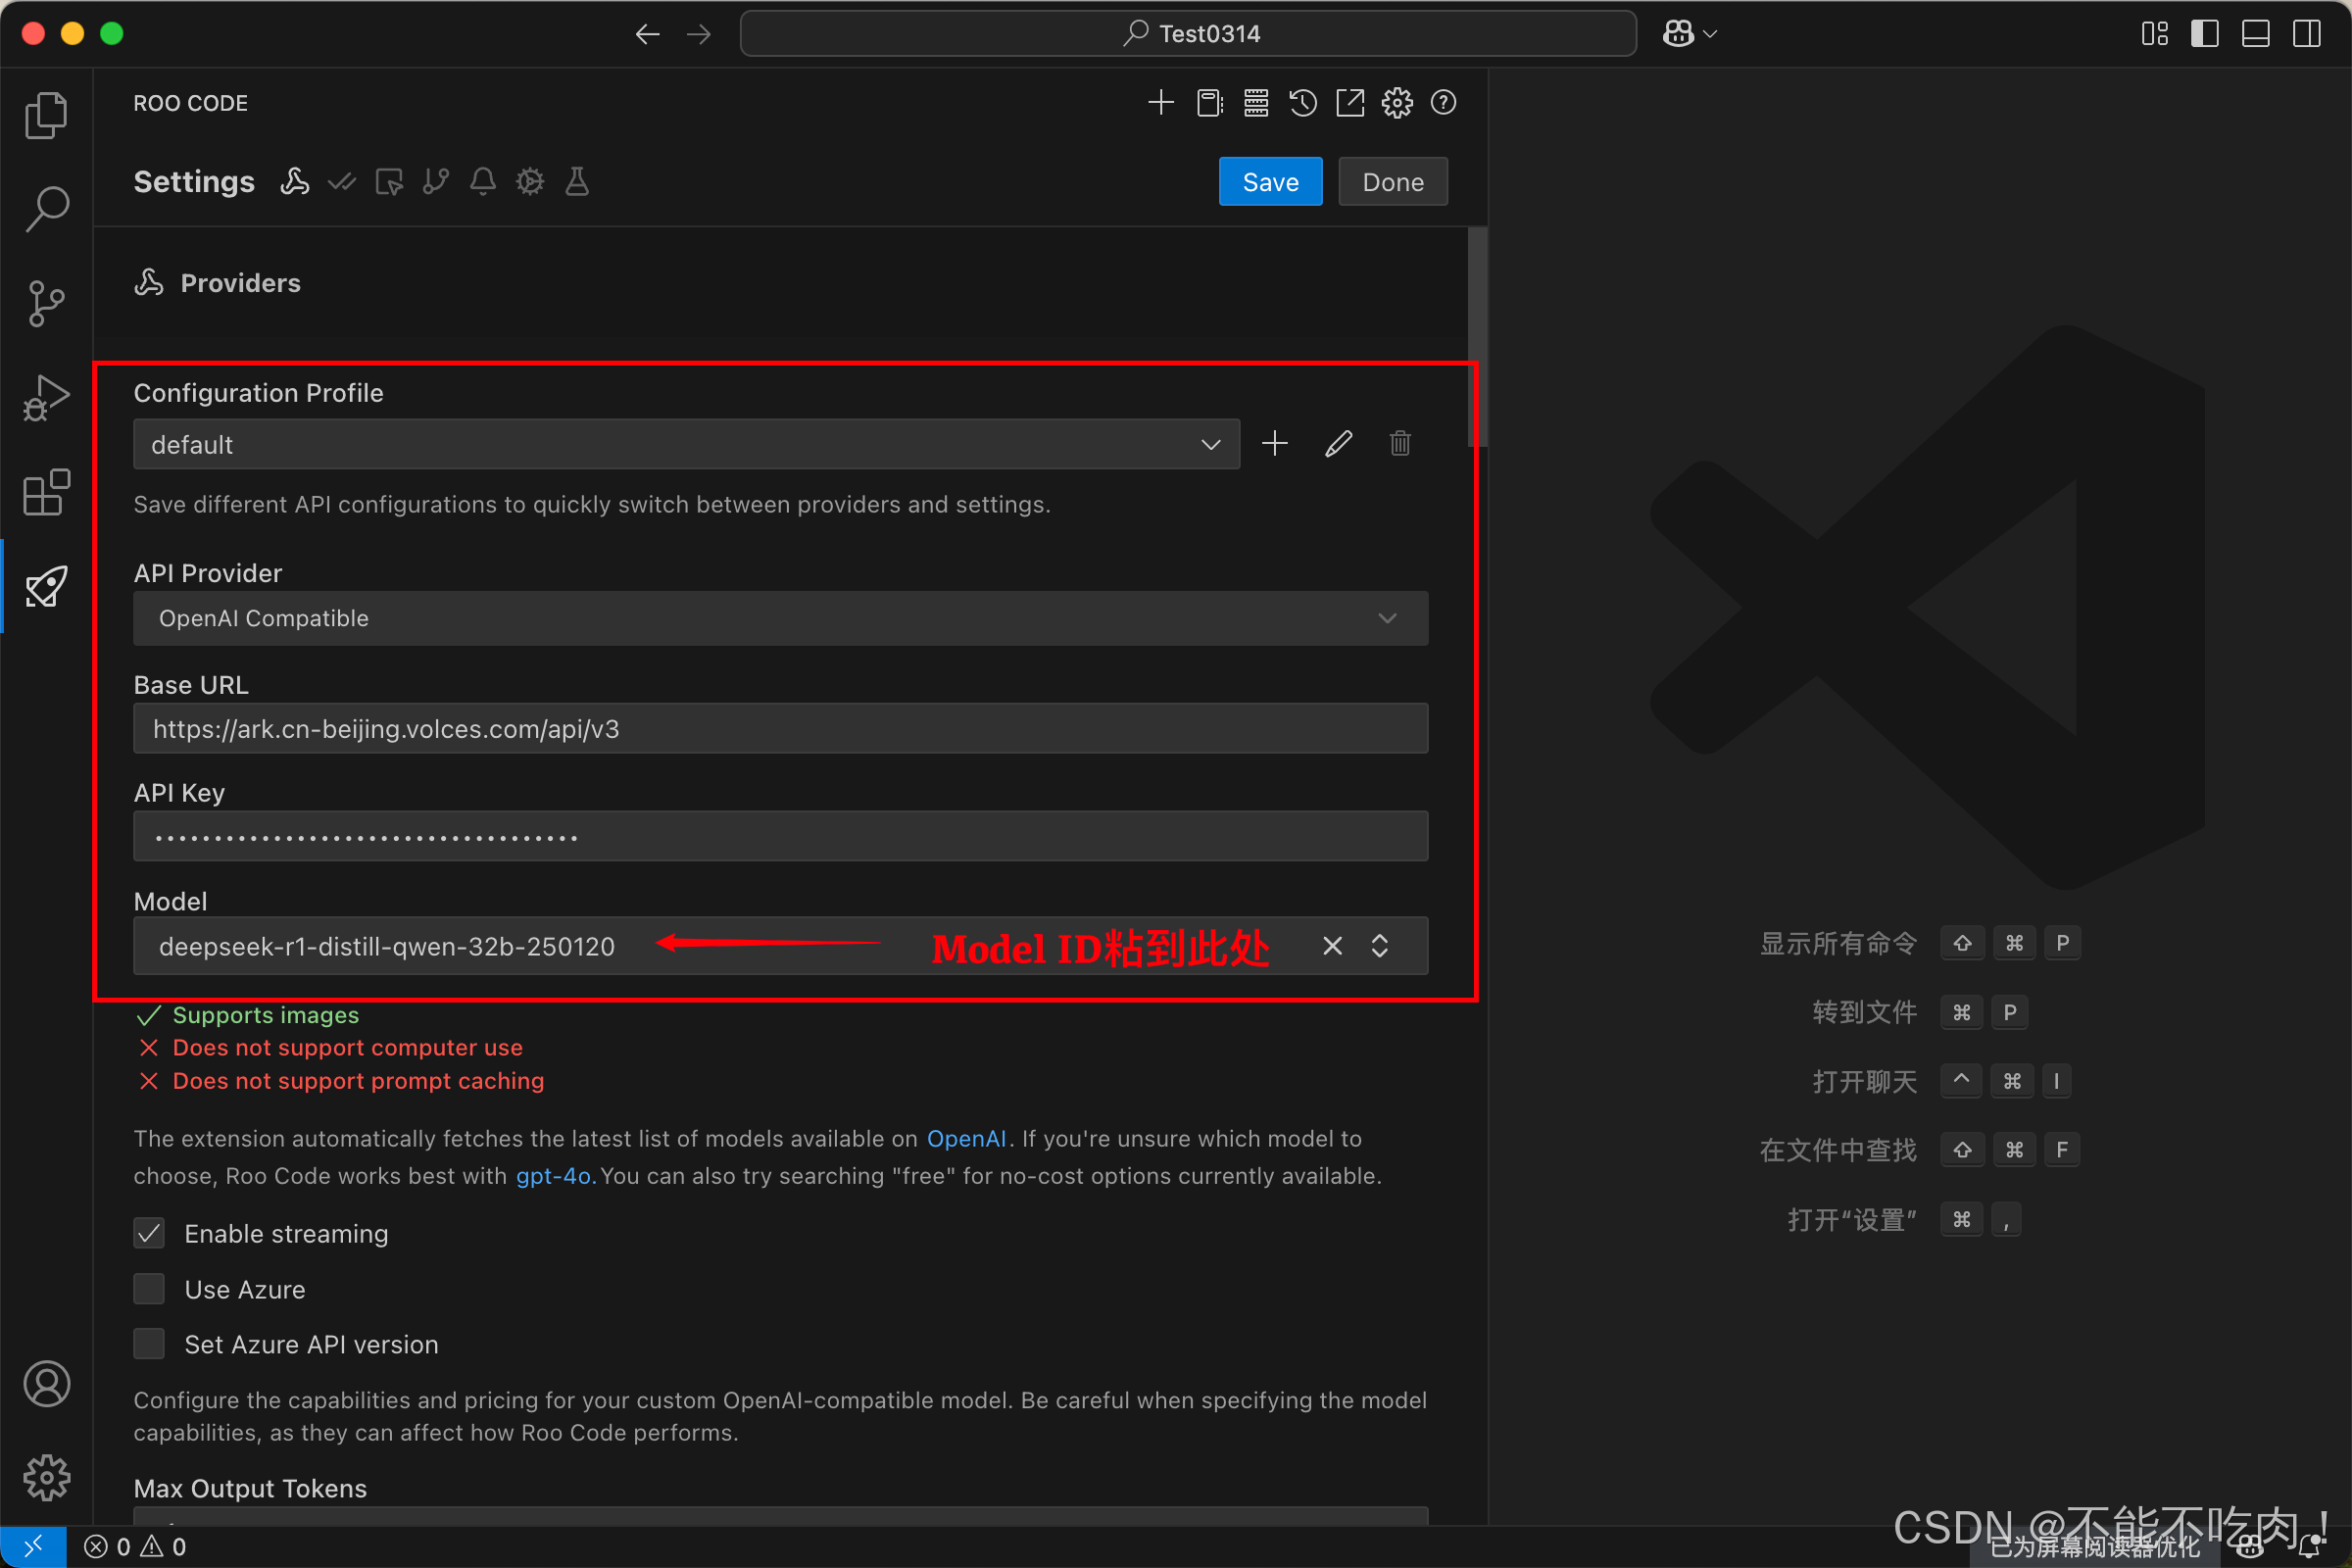Click the blue Save button
Viewport: 2352px width, 1568px height.
1270,182
